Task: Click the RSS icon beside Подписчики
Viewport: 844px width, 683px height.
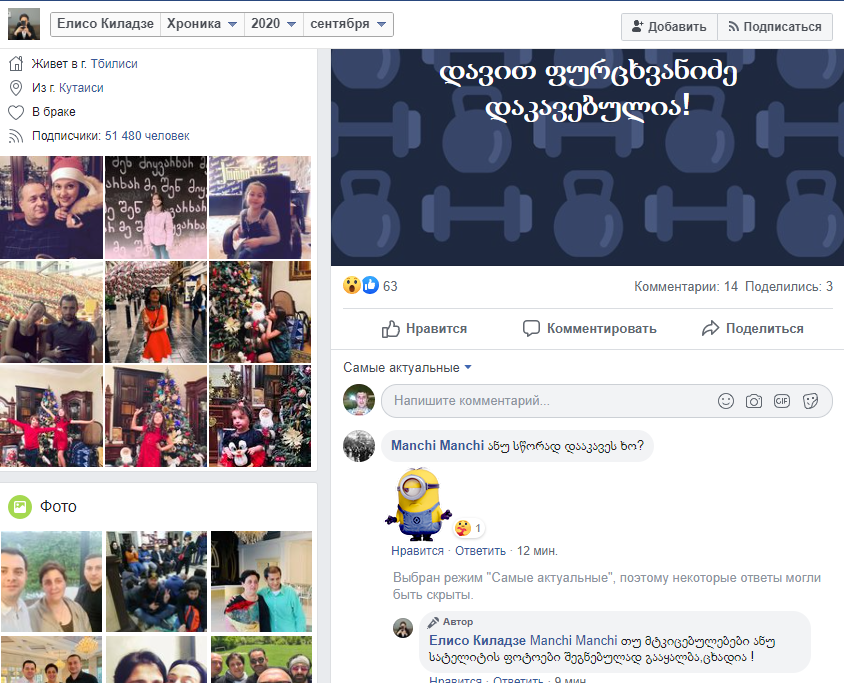Action: [16, 136]
